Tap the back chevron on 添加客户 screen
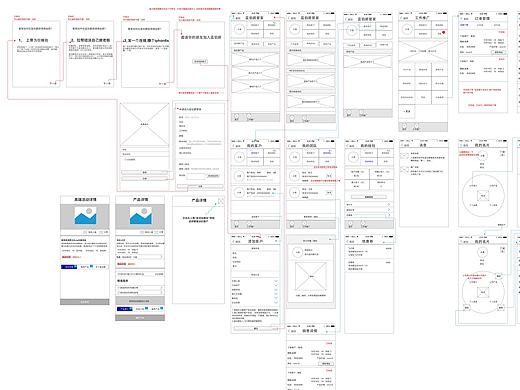The width and height of the screenshot is (520, 390). click(x=233, y=241)
